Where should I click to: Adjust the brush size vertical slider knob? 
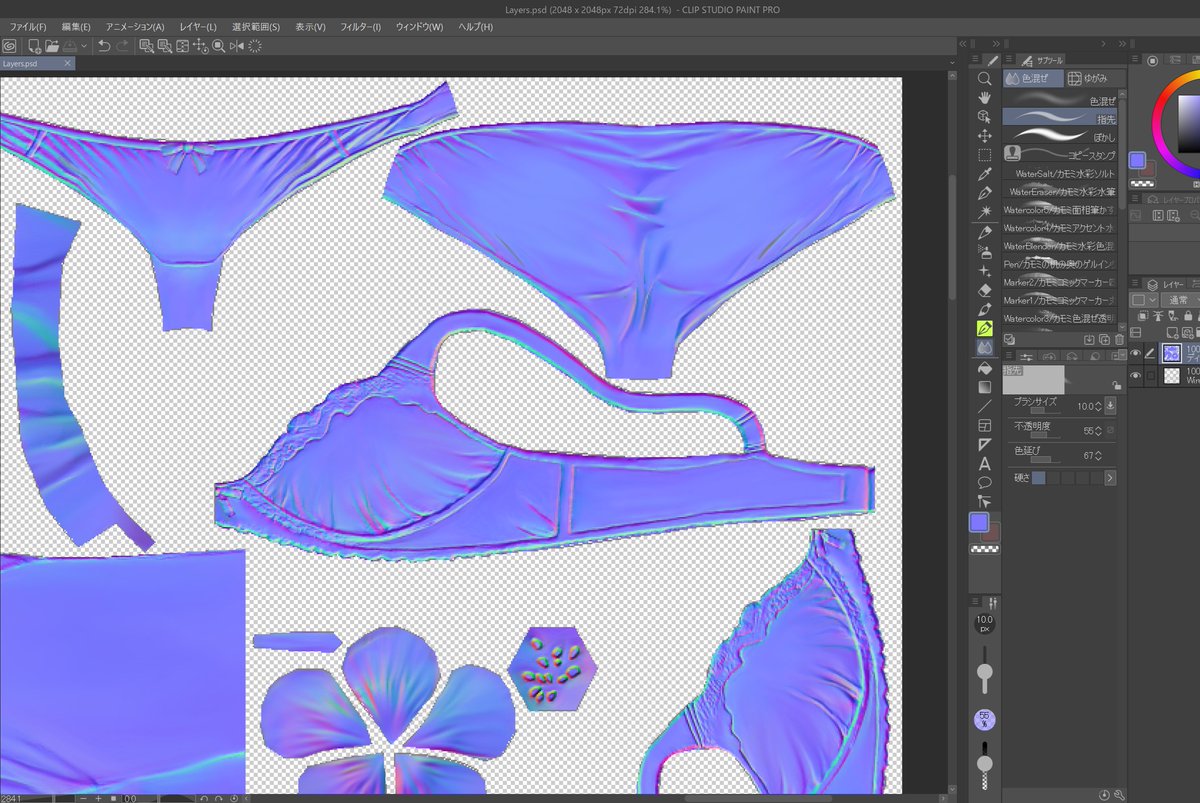pos(984,673)
